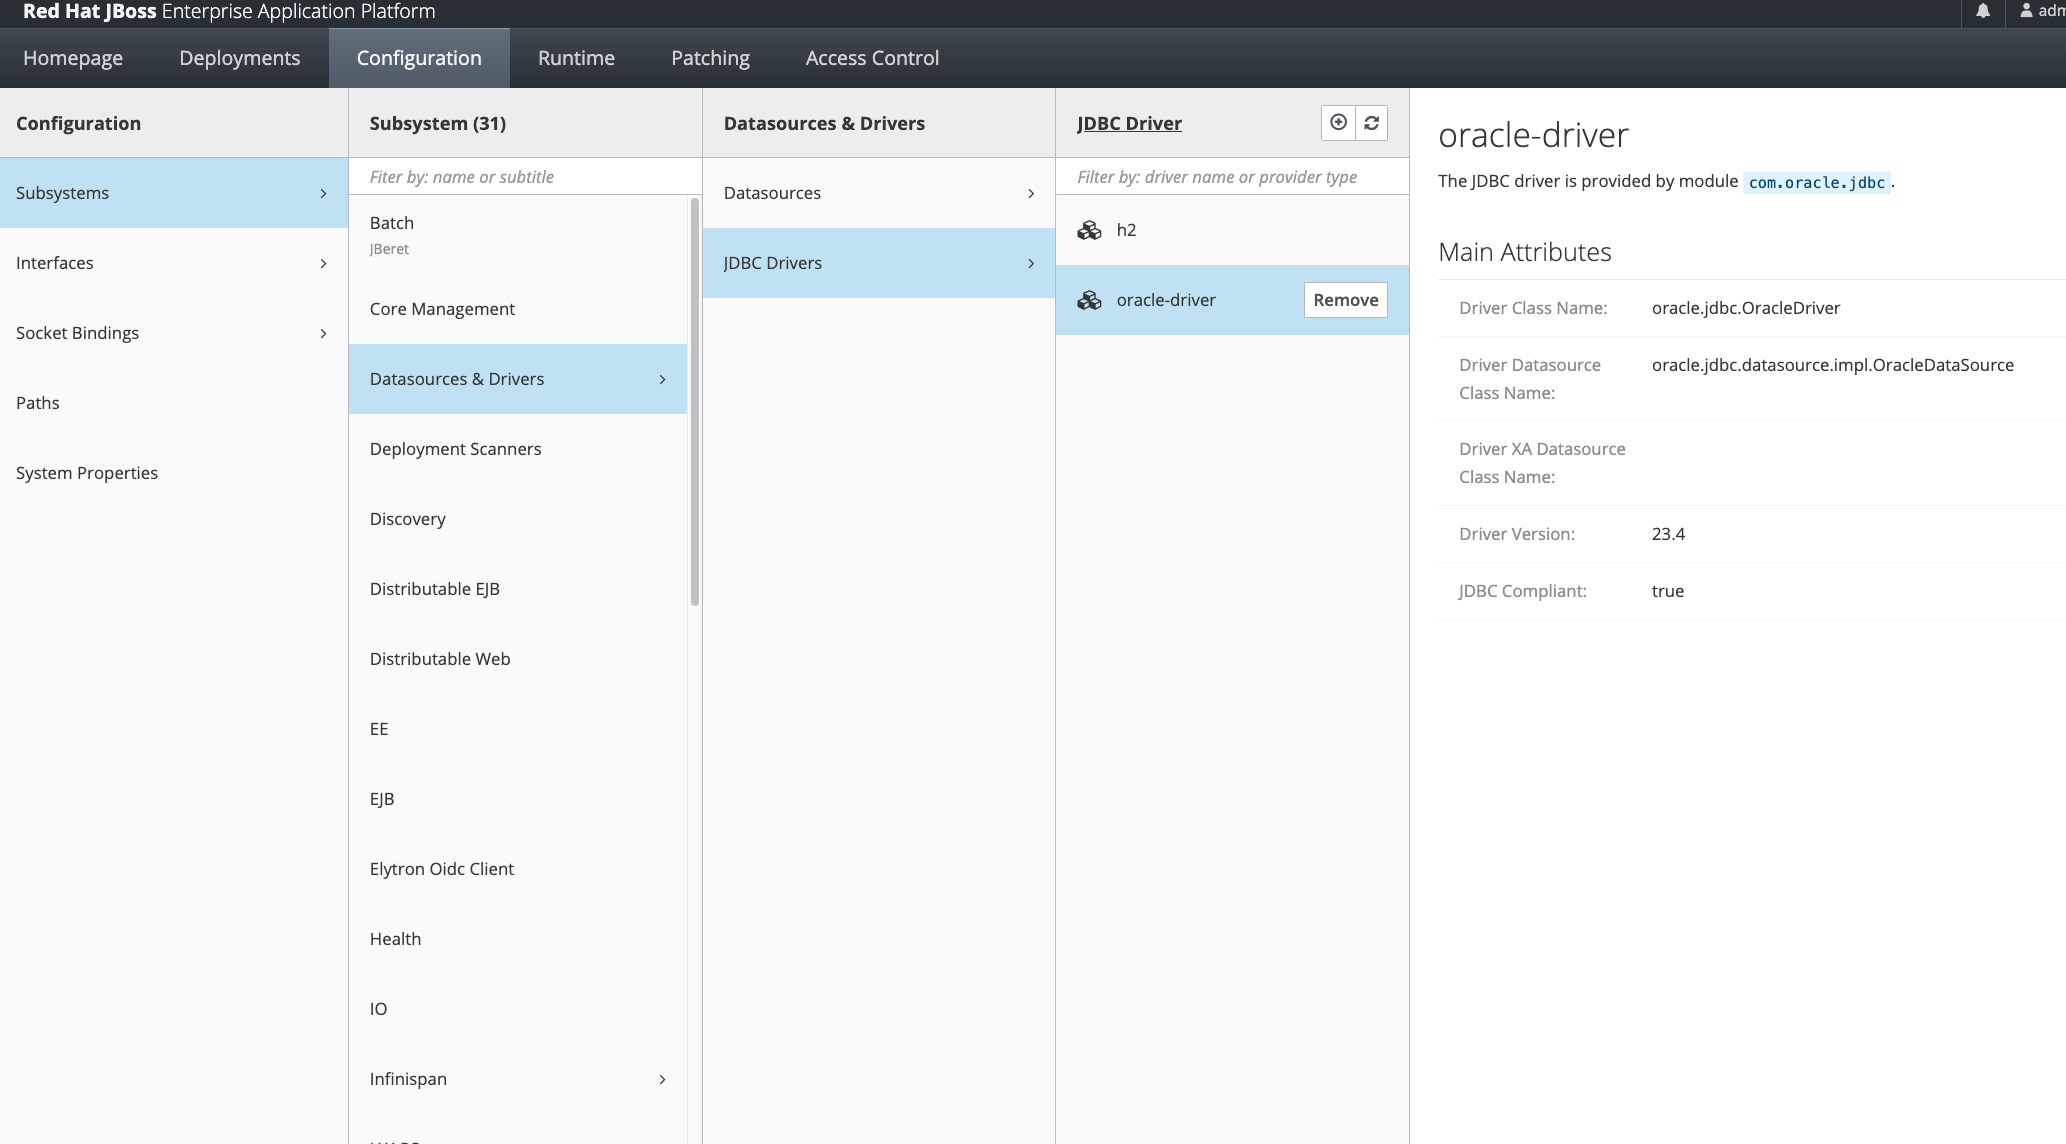Open the notifications bell icon
Image resolution: width=2066 pixels, height=1144 pixels.
(1984, 12)
